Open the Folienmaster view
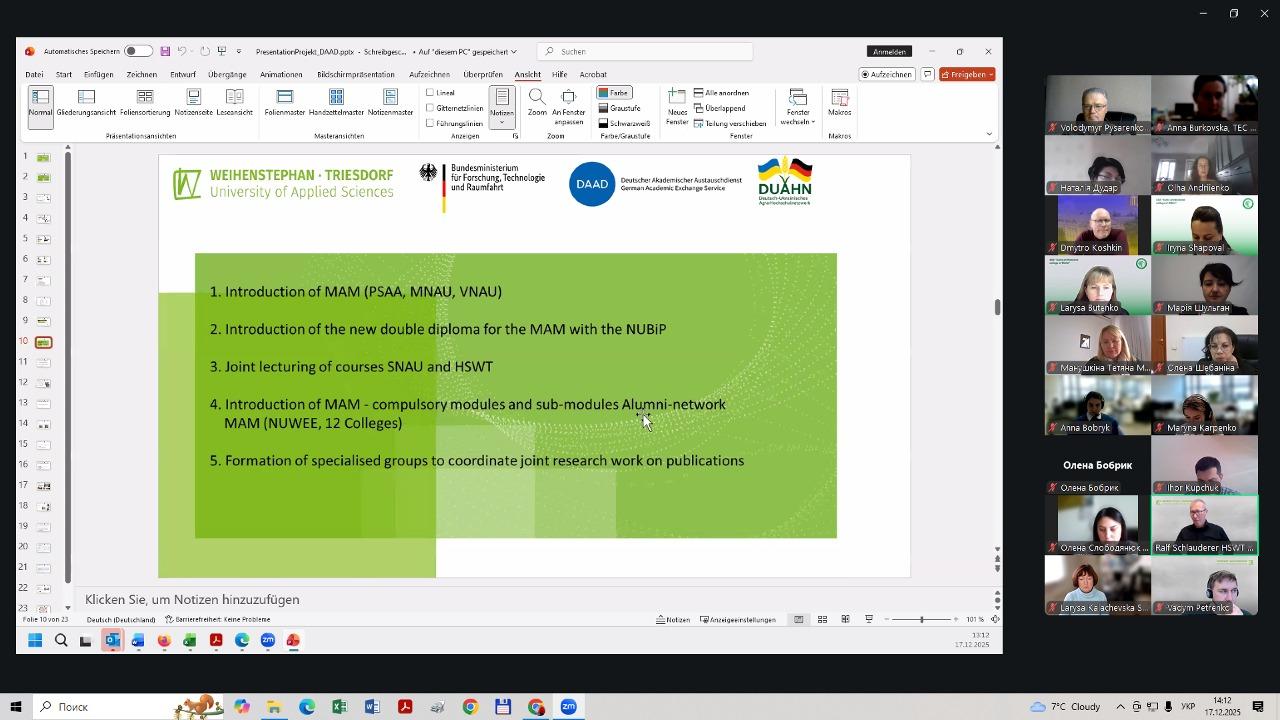 (285, 102)
